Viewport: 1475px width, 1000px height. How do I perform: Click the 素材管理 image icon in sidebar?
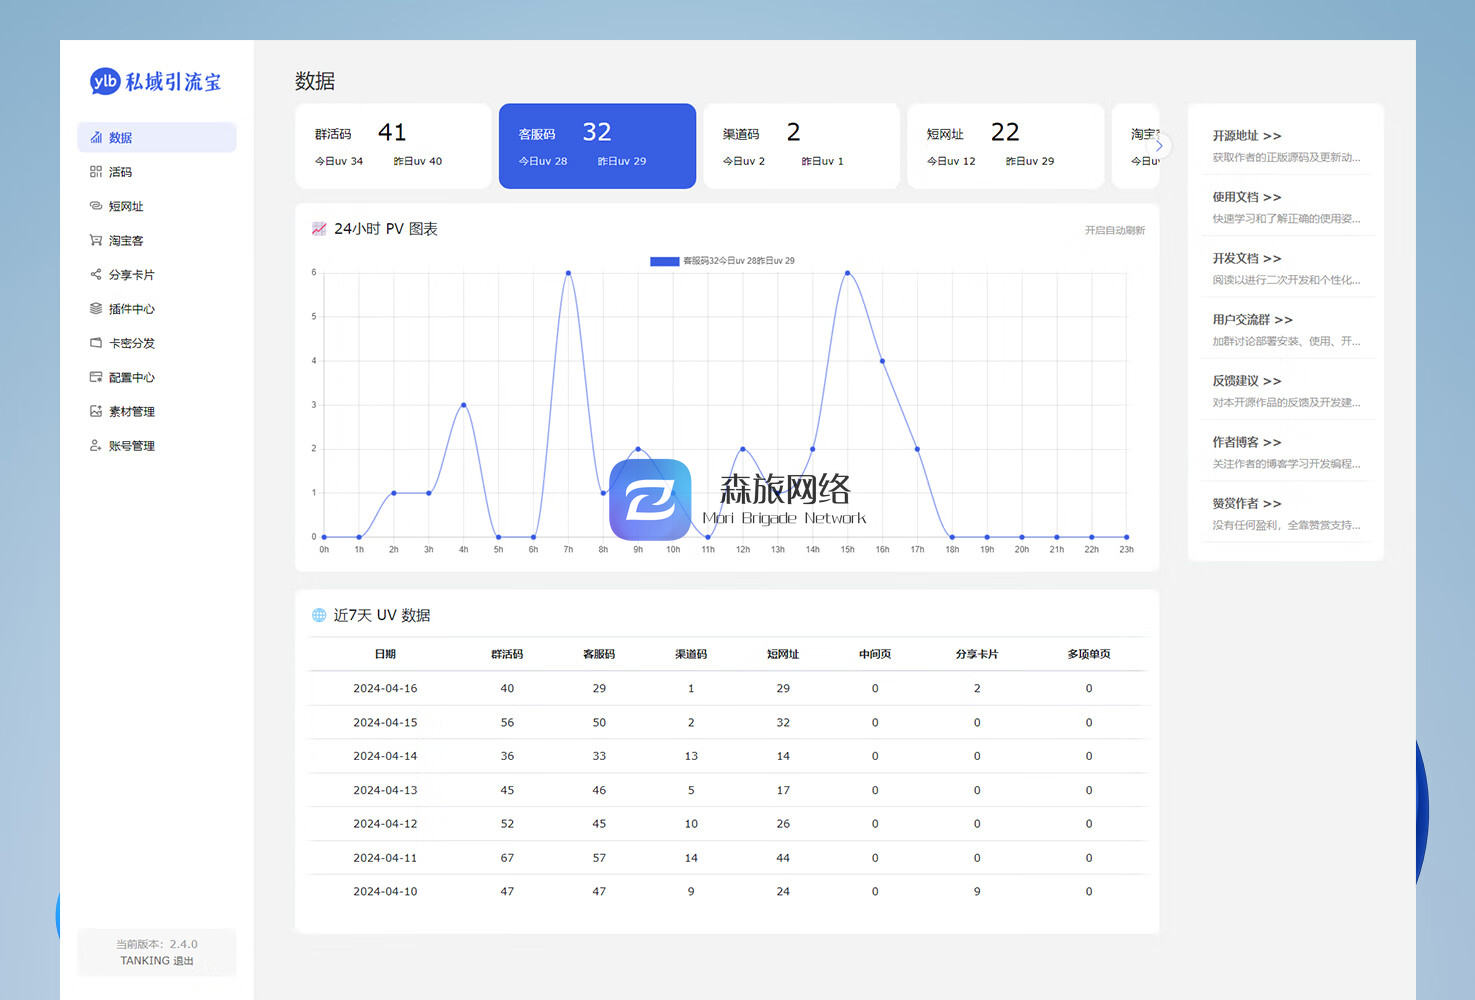96,411
